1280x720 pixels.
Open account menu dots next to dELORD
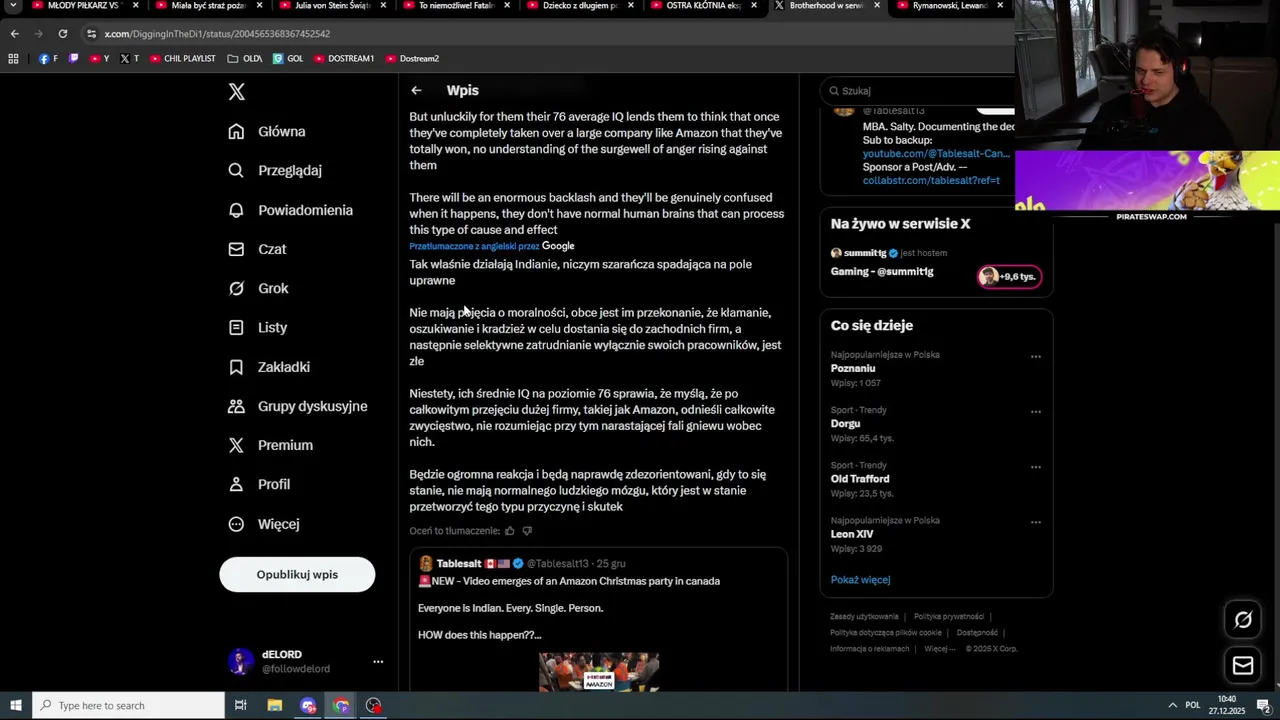point(378,662)
